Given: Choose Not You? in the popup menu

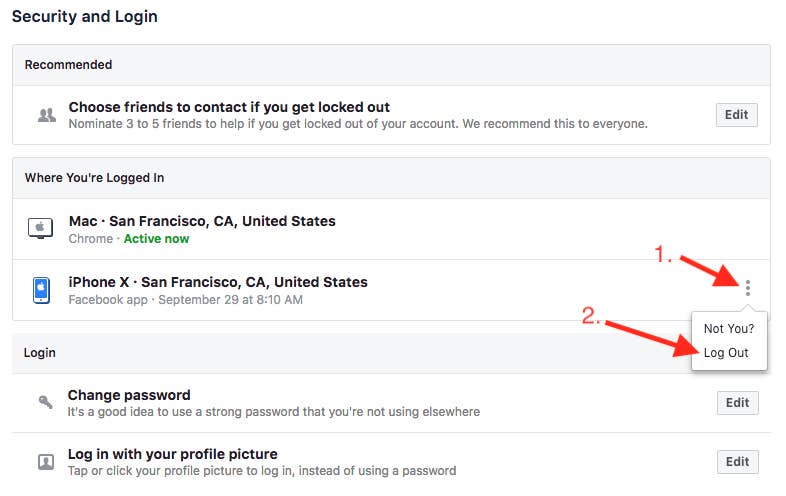Looking at the screenshot, I should coord(729,328).
